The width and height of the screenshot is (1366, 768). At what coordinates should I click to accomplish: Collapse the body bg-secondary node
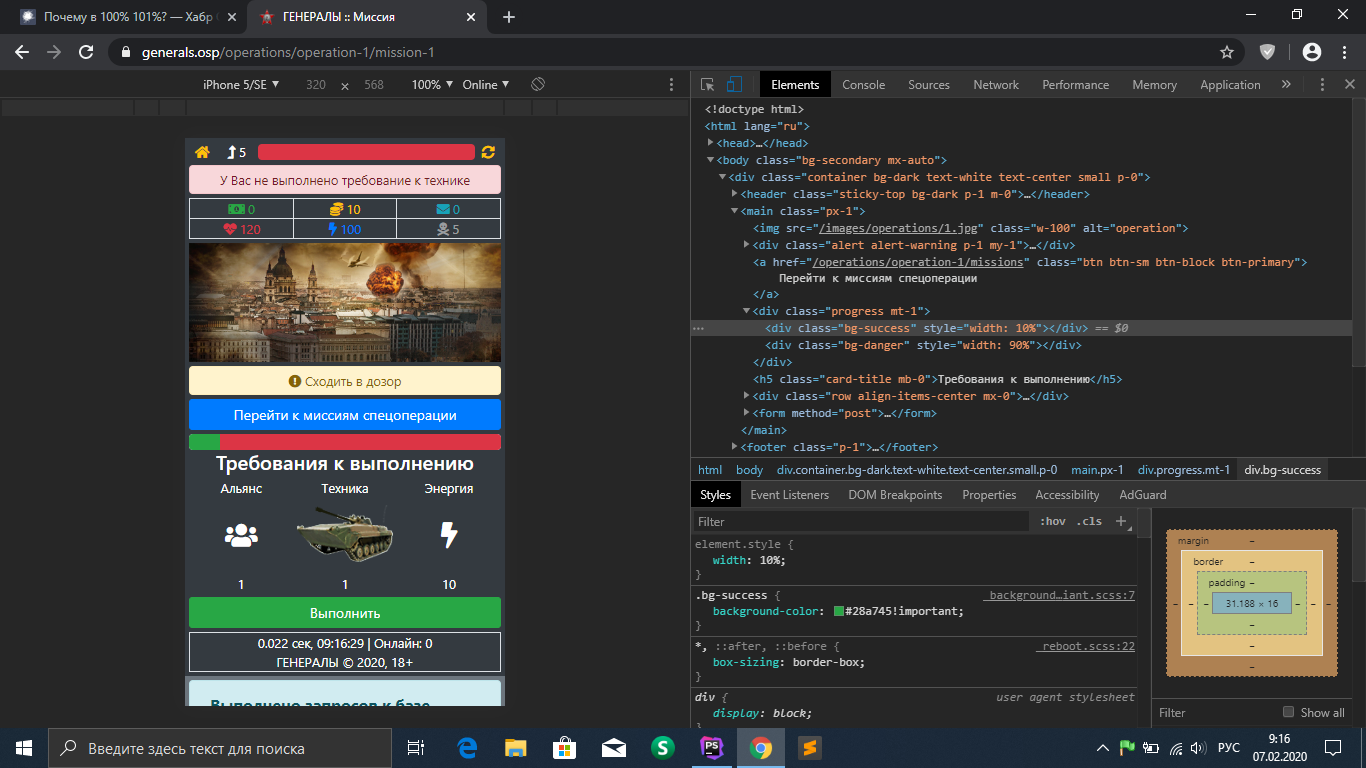[x=710, y=160]
